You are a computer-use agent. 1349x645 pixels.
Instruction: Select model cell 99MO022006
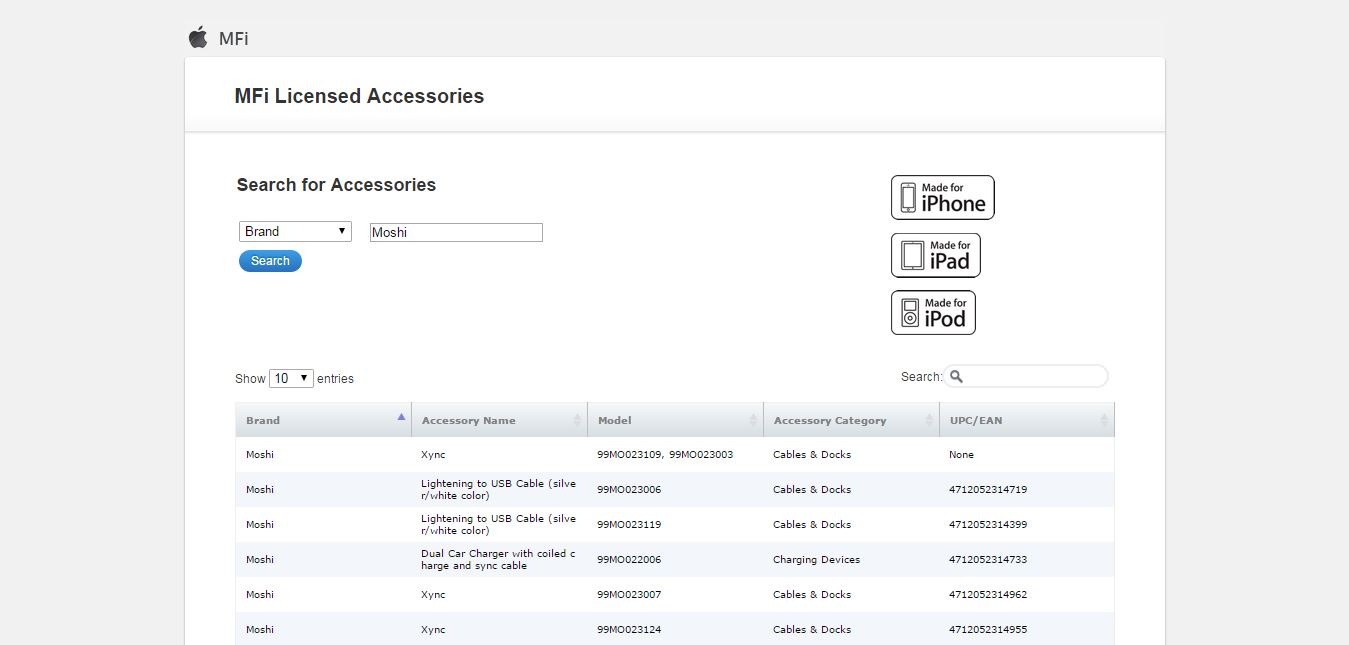(x=629, y=560)
